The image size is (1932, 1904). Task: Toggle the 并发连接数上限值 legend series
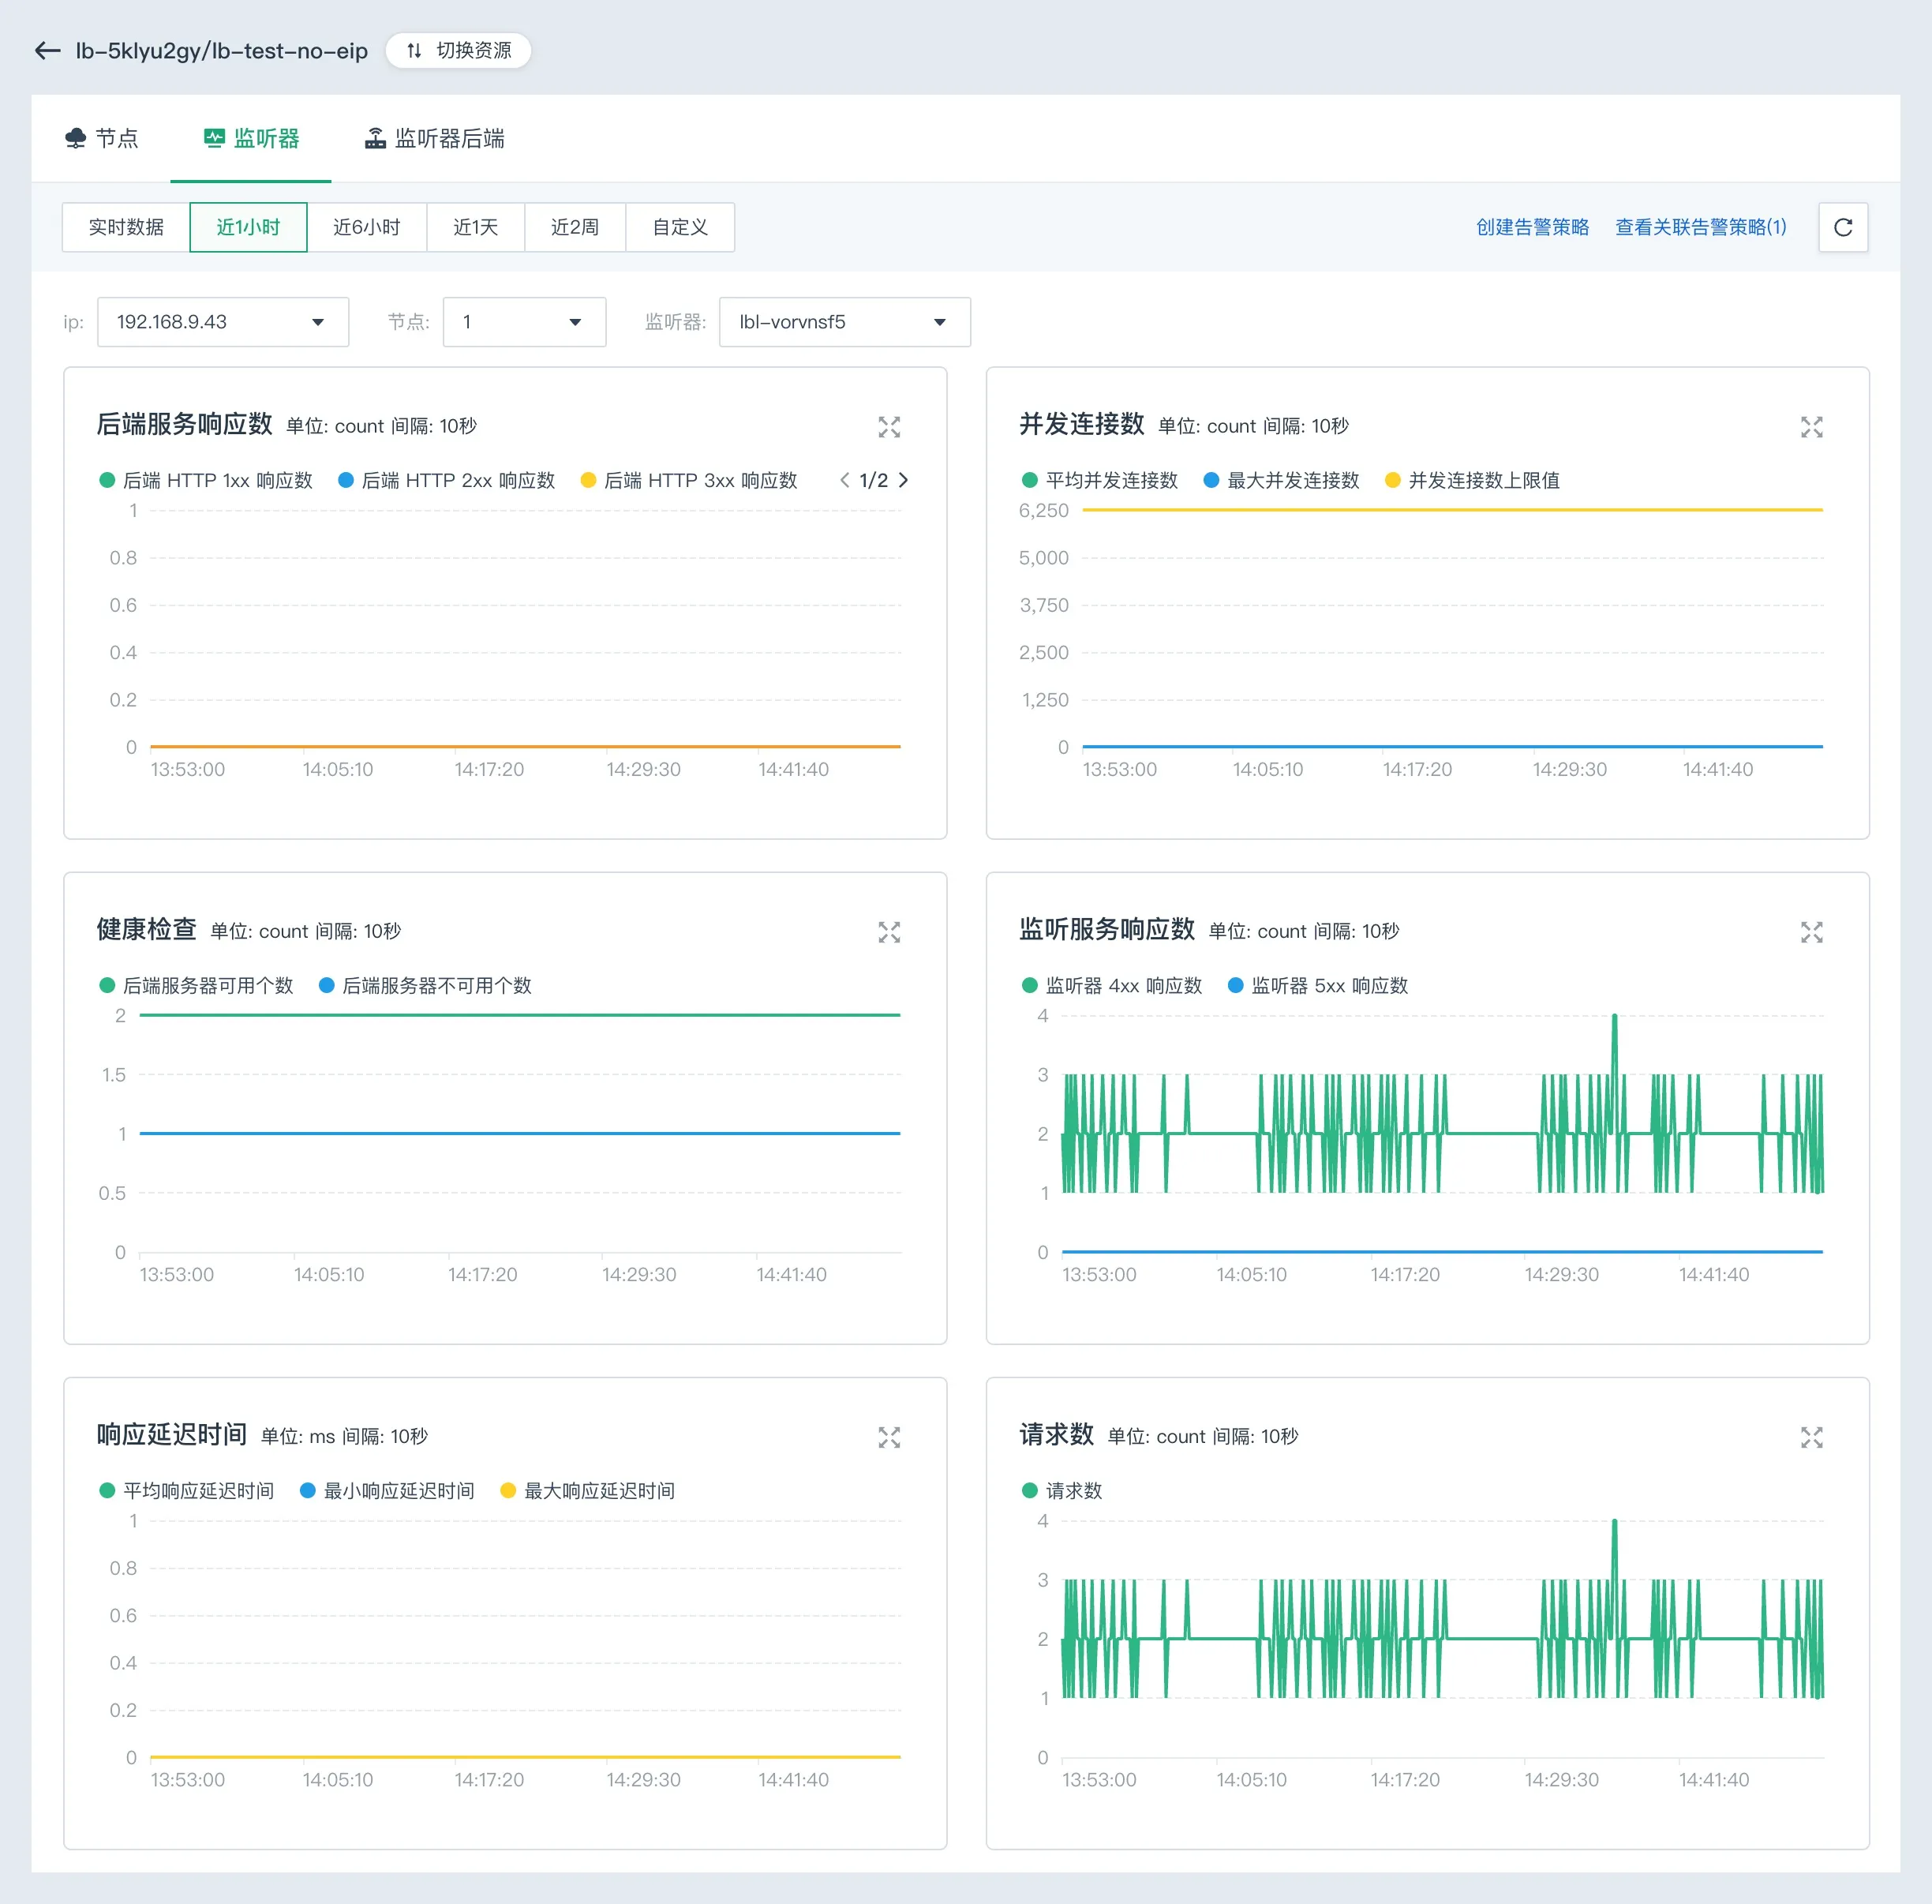[1472, 480]
